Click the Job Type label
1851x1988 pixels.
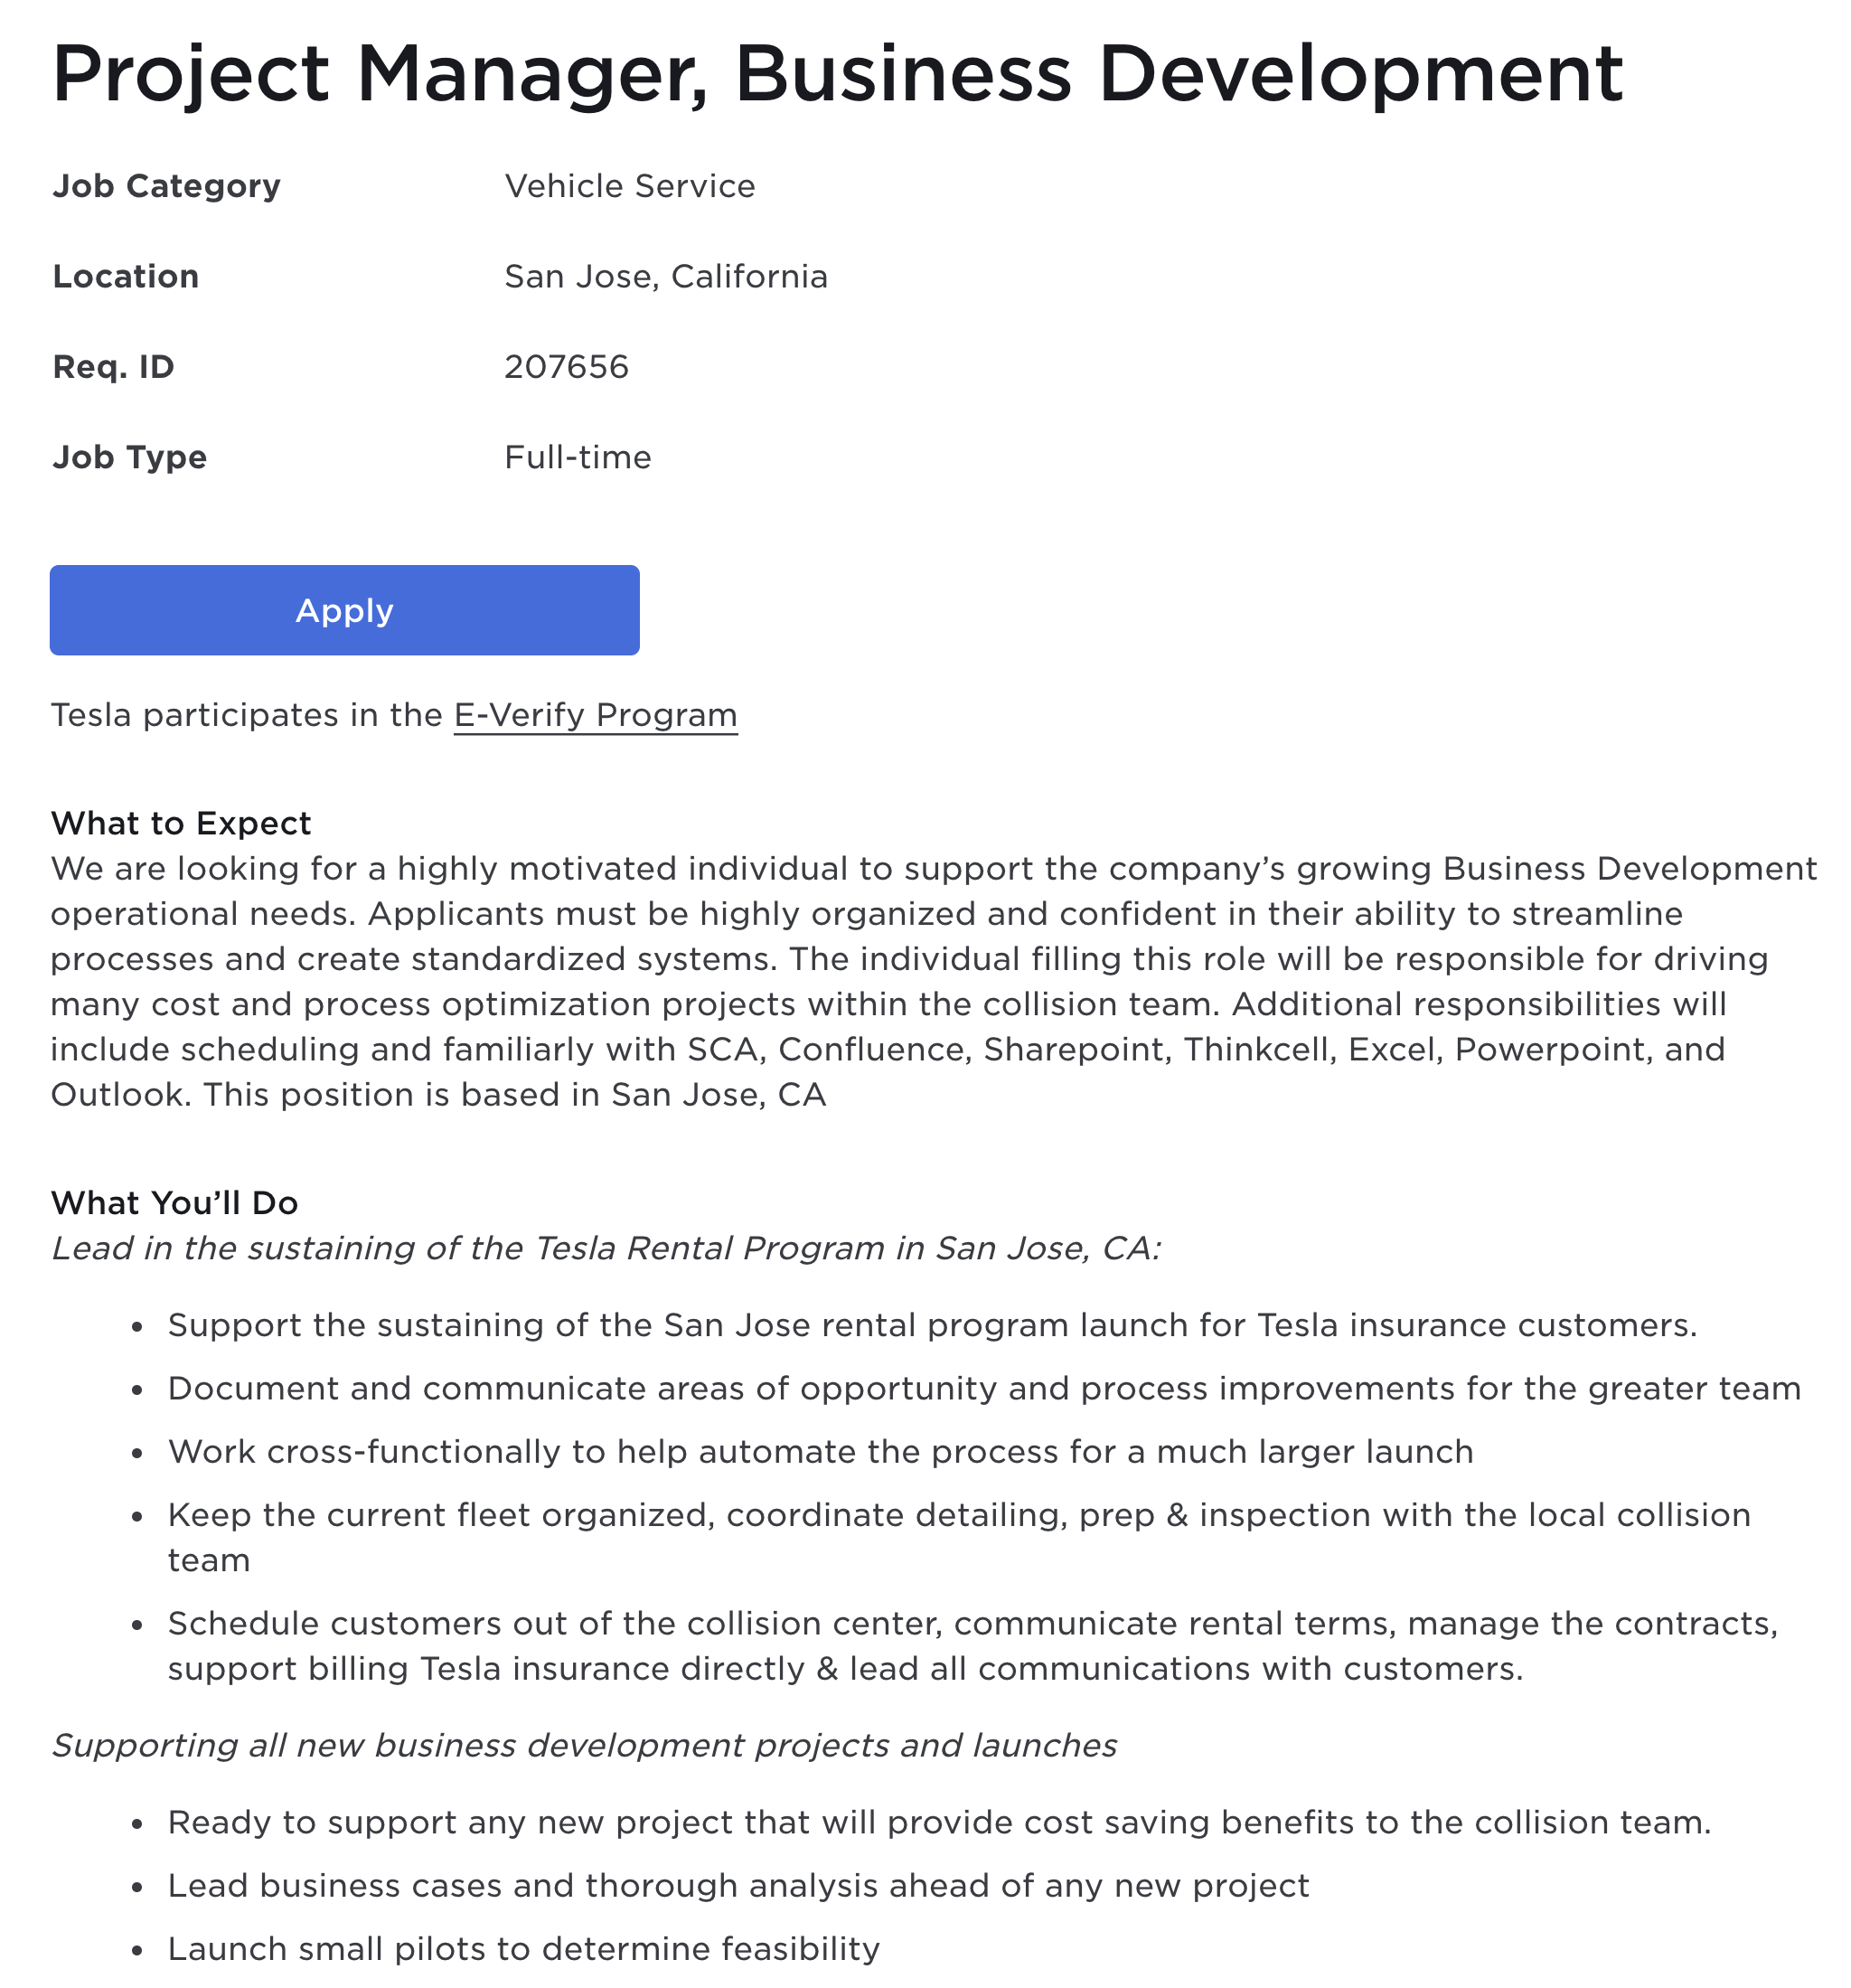click(129, 457)
